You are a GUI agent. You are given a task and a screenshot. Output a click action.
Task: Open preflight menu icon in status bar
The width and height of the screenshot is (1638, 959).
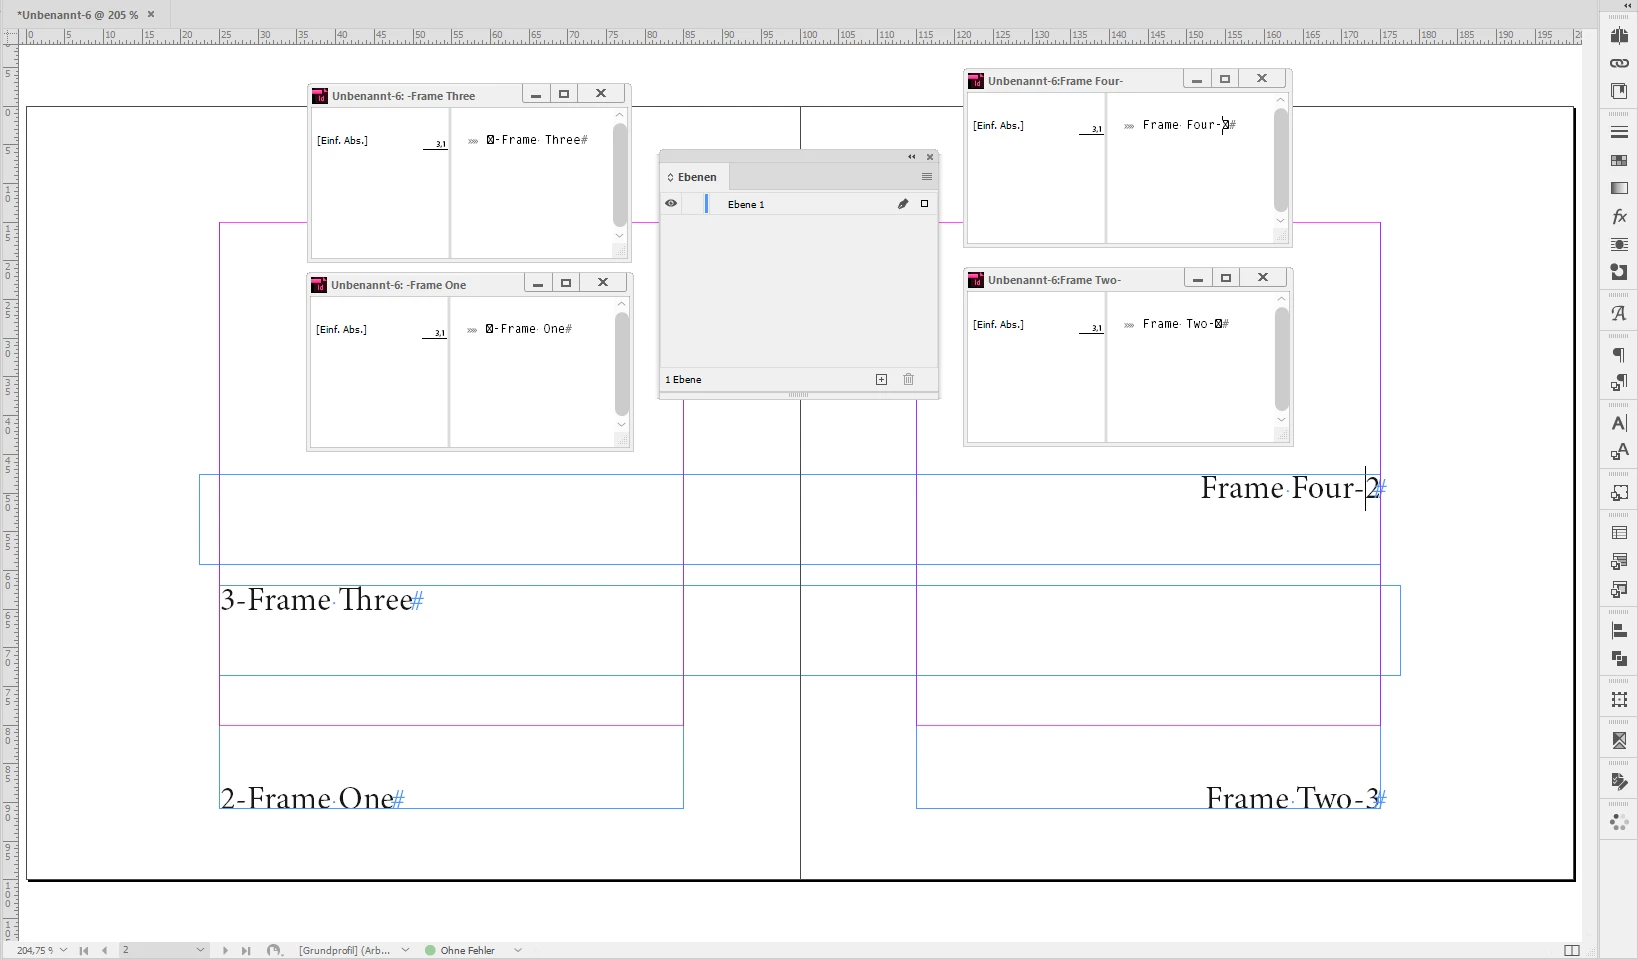pyautogui.click(x=273, y=950)
